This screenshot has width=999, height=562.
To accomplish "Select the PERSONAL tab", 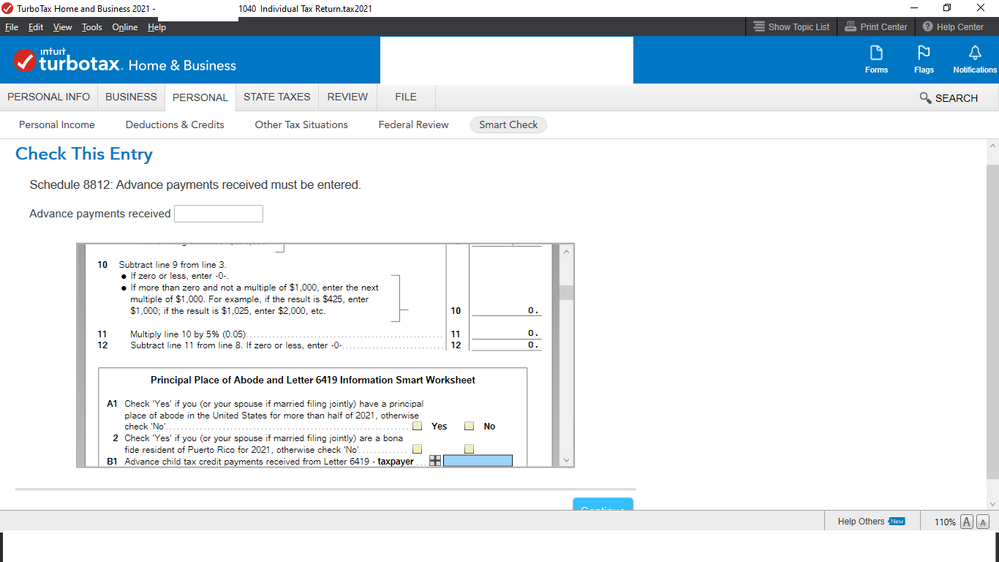I will coord(200,97).
